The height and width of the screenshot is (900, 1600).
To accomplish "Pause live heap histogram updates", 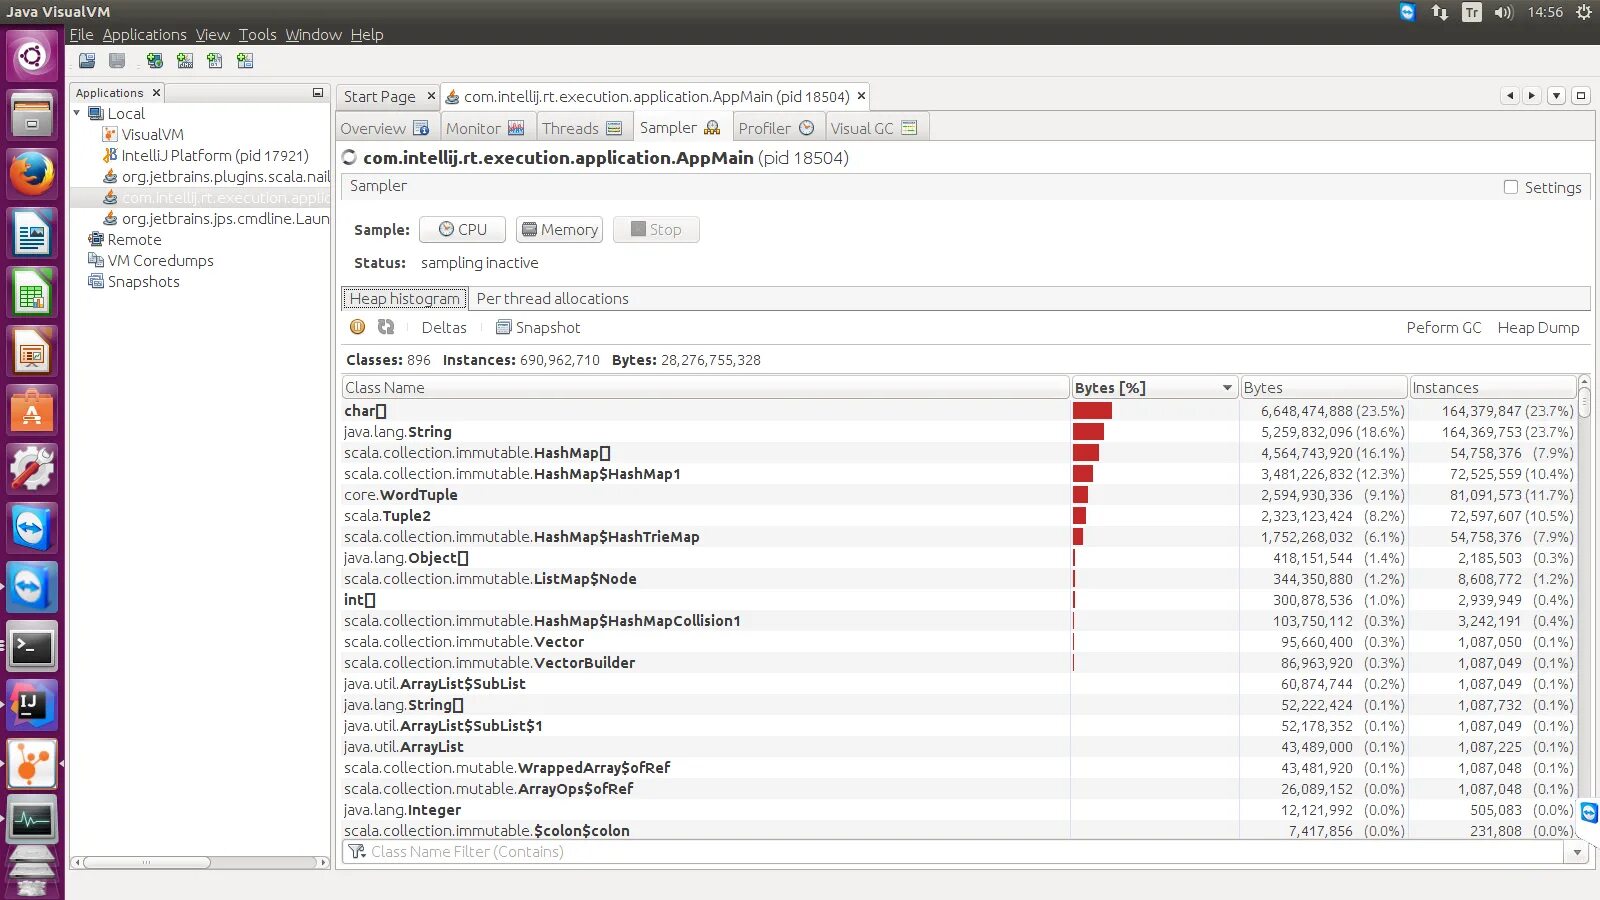I will [x=357, y=327].
